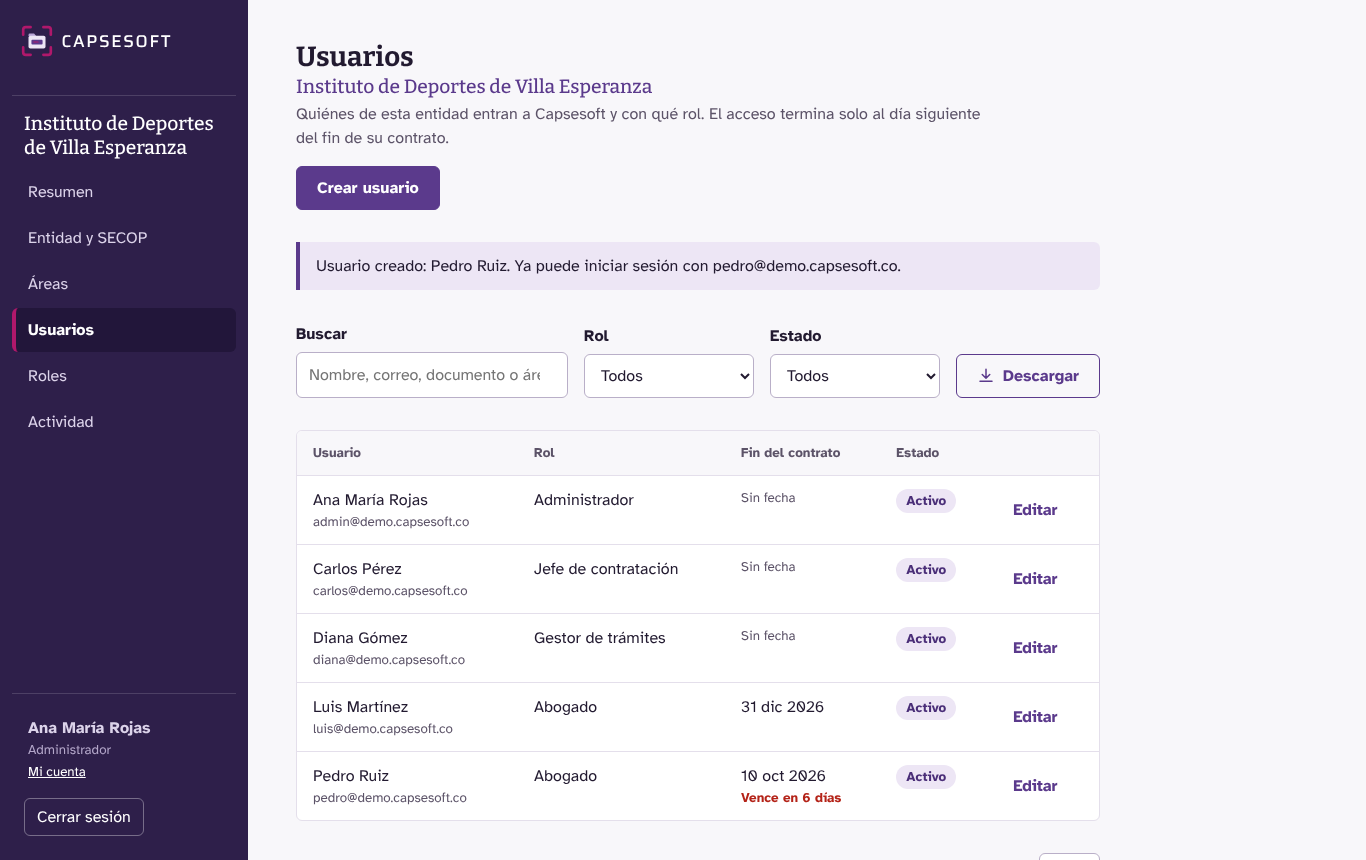Open the Rol filter dropdown
Image resolution: width=1366 pixels, height=860 pixels.
click(669, 376)
